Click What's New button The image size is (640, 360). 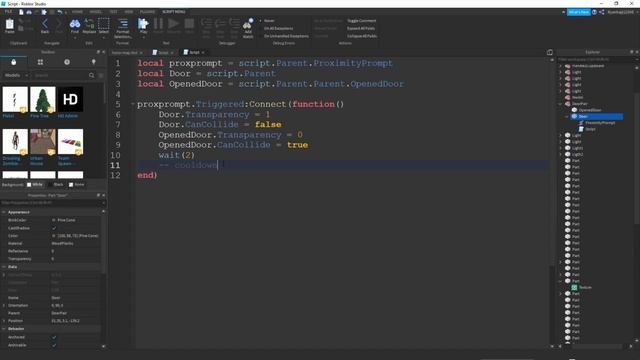tap(579, 12)
